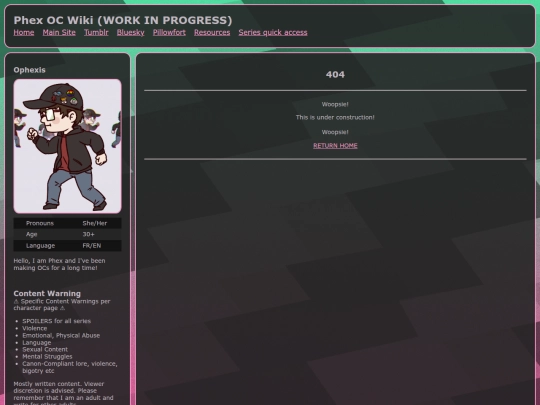Click the 'Sexual Content' list item
Screen dimensions: 540x405
click(45, 349)
